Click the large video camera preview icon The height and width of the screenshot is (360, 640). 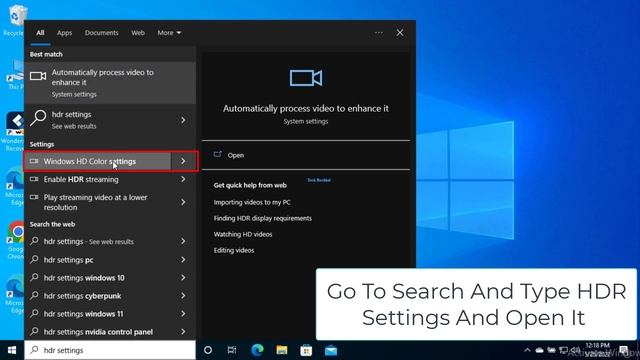(306, 78)
